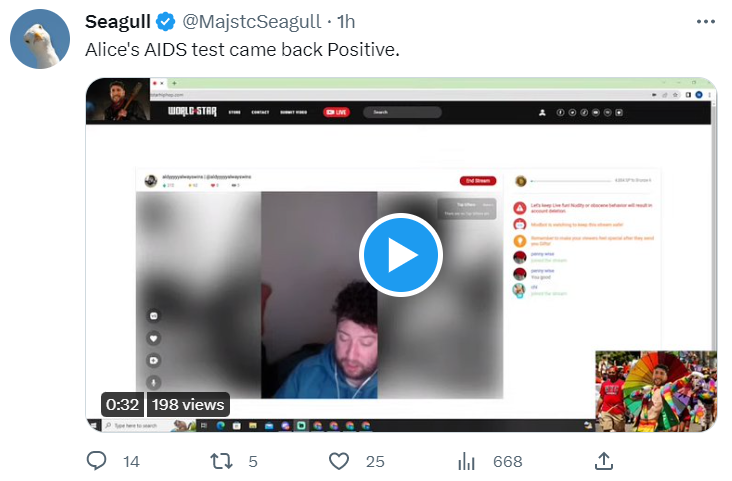Share the tweet via upload icon
The width and height of the screenshot is (732, 481).
click(x=604, y=461)
